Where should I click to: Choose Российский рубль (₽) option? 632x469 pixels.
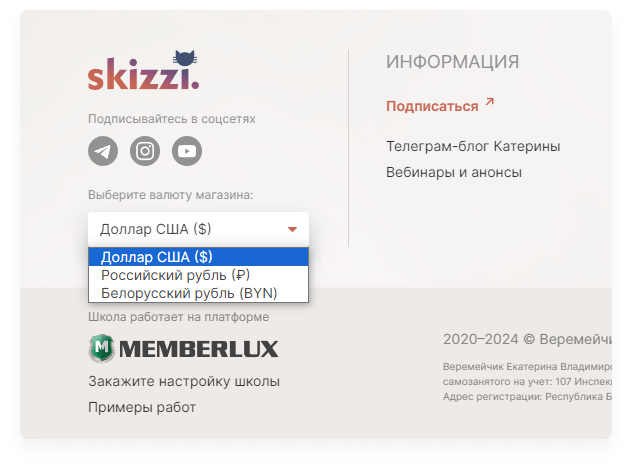tap(198, 275)
